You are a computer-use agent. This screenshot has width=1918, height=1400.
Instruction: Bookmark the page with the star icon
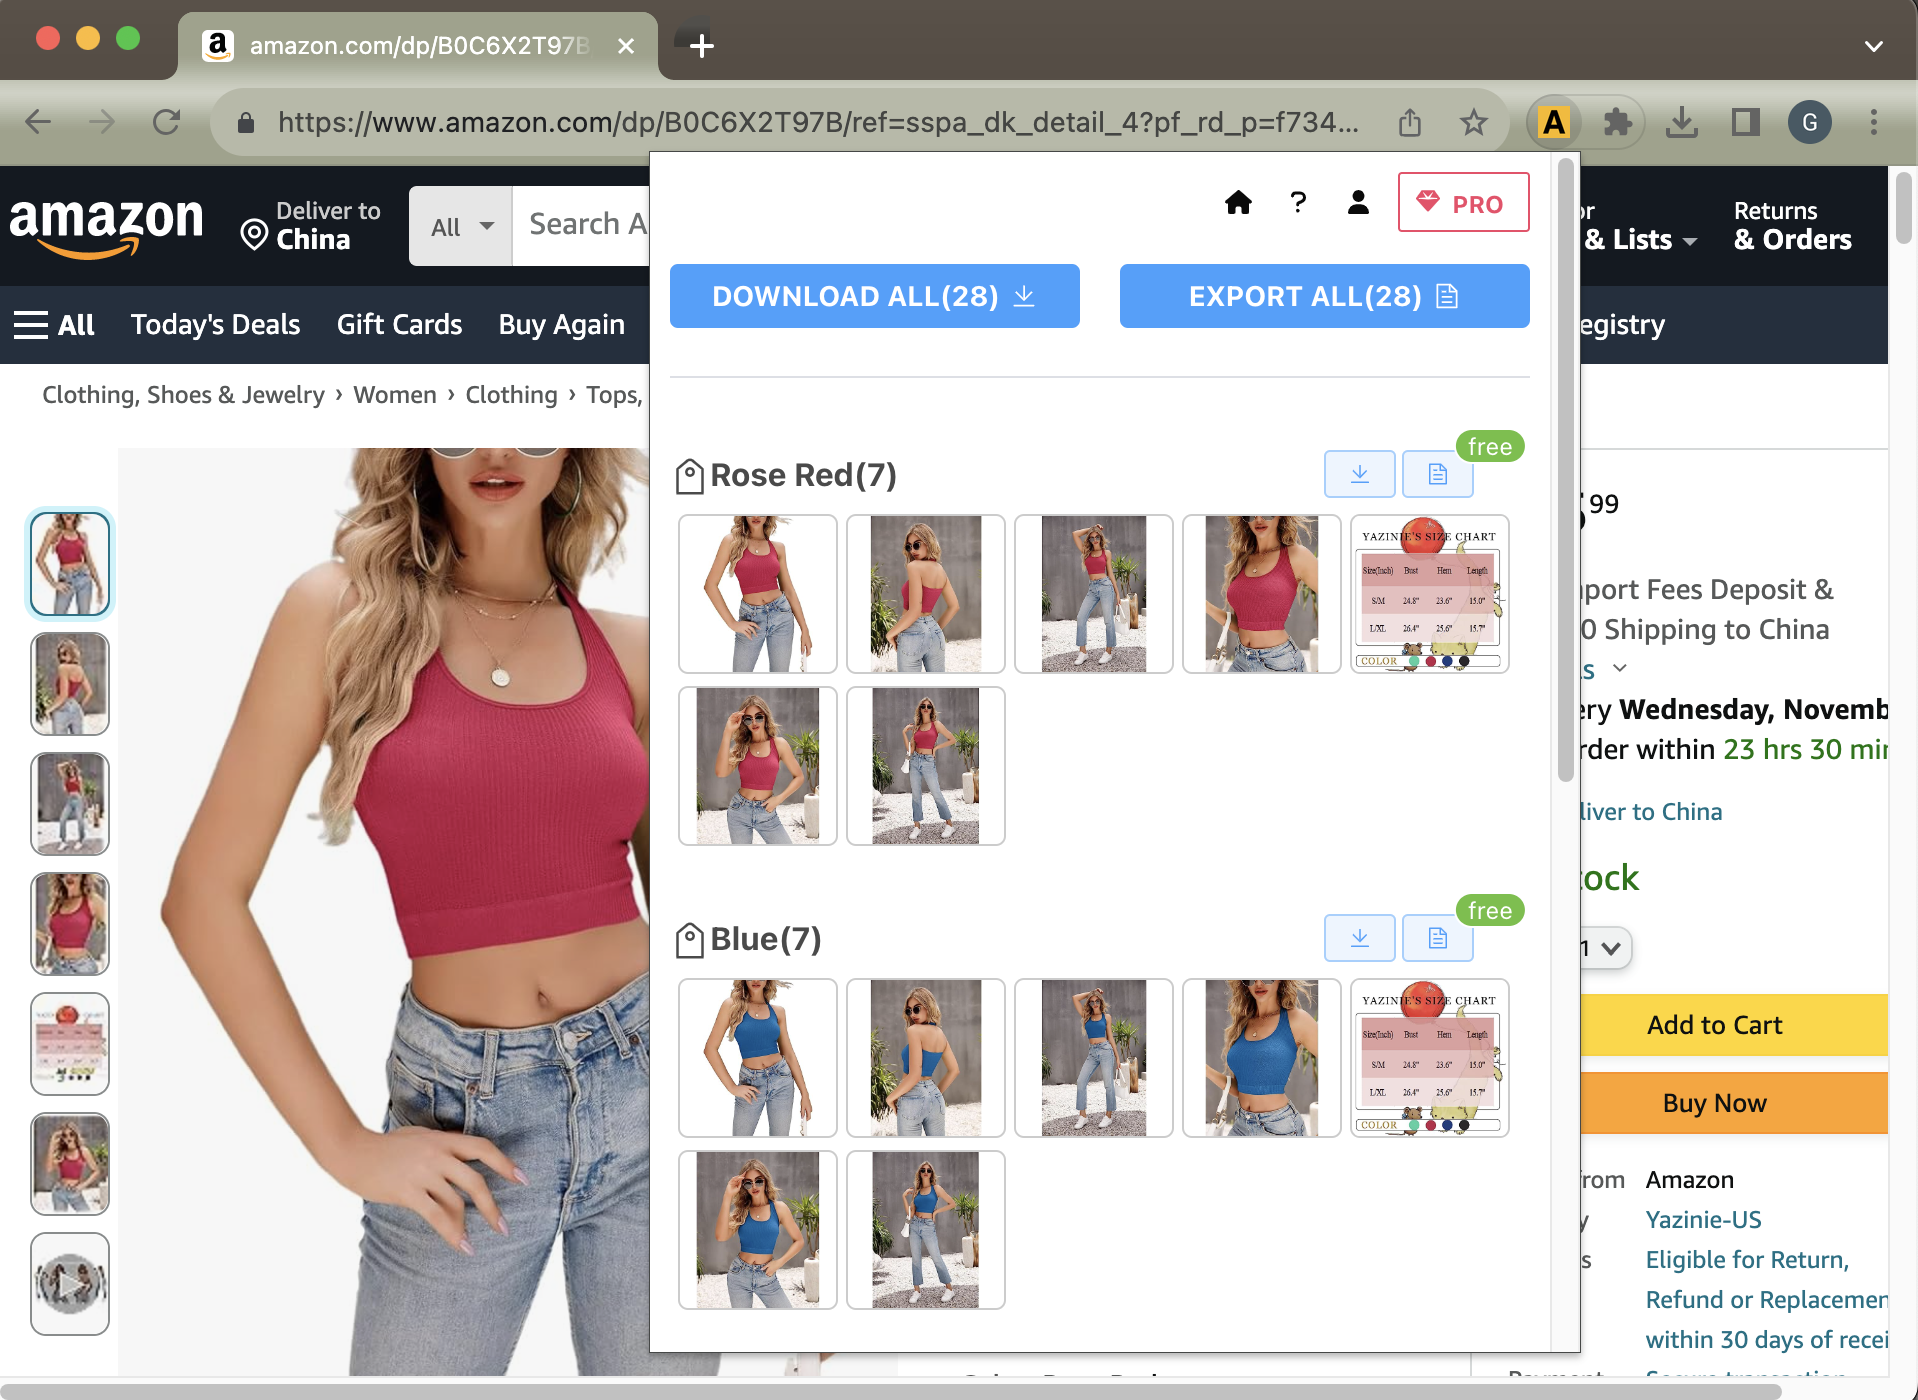(x=1472, y=122)
